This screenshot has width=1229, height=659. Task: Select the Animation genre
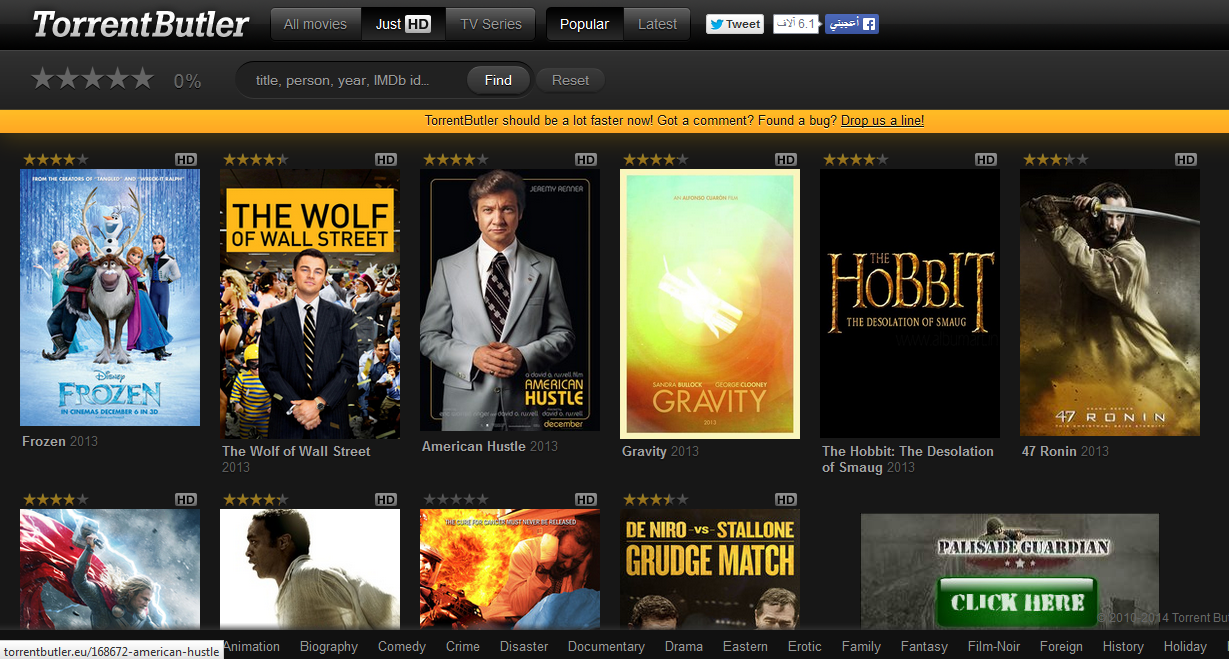pyautogui.click(x=251, y=646)
